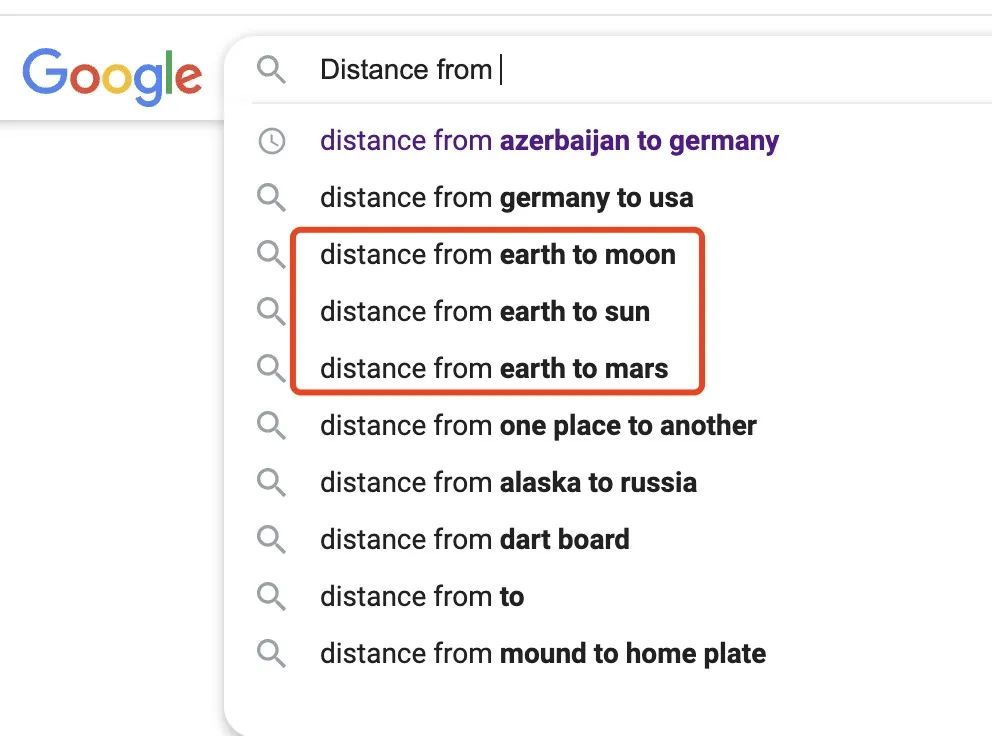992x736 pixels.
Task: Click magnifier icon beside earth to moon
Action: coord(271,255)
